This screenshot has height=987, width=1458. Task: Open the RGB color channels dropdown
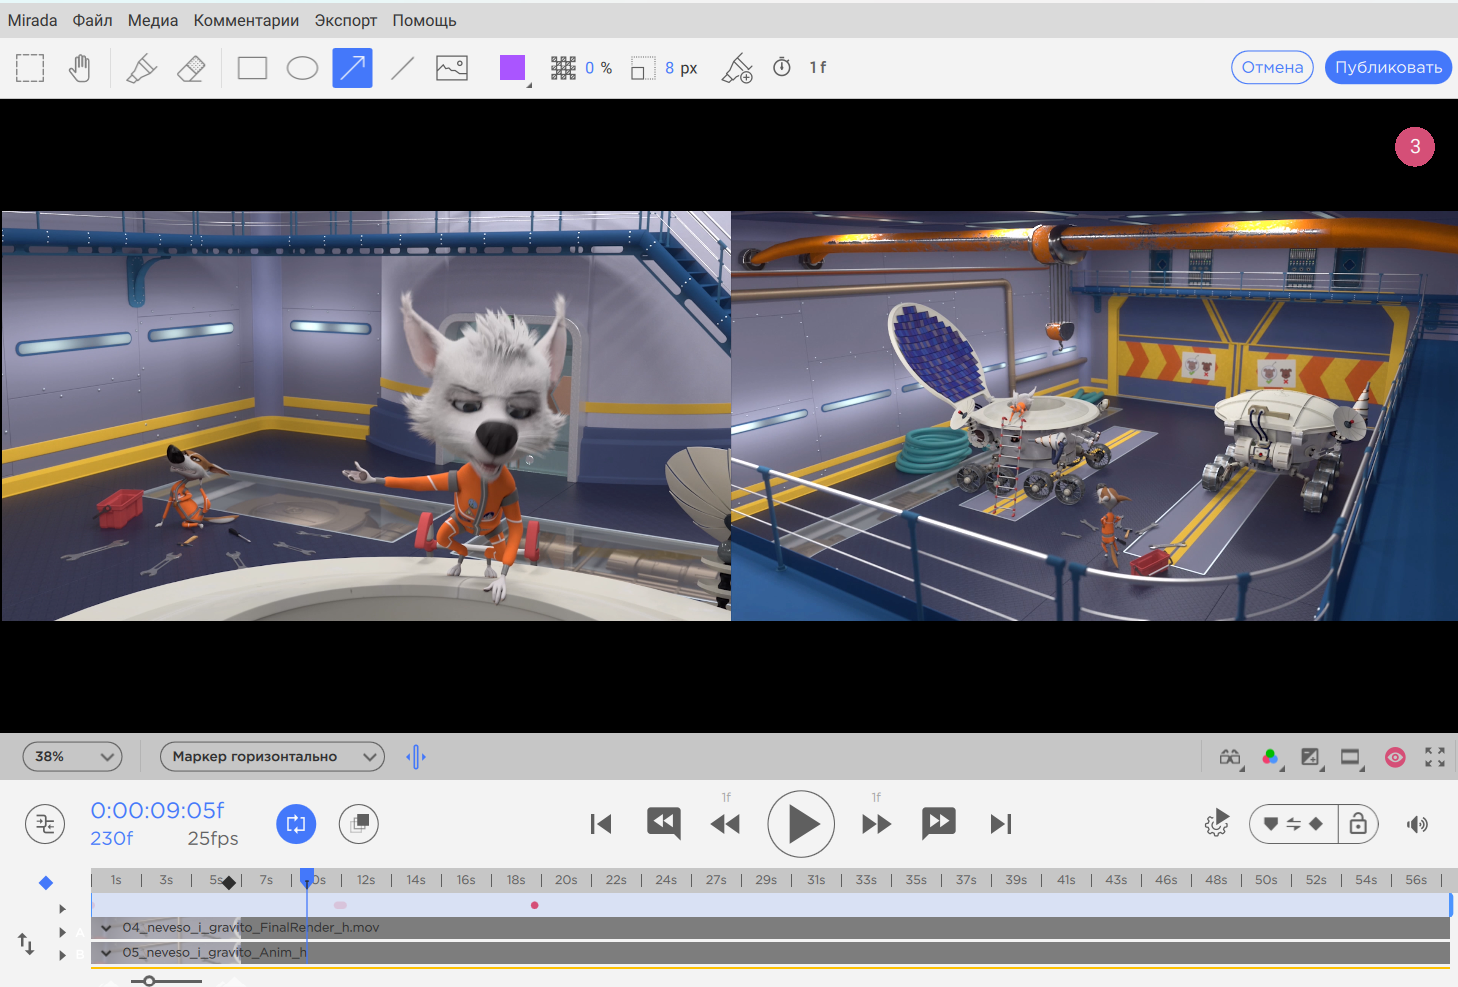1271,757
